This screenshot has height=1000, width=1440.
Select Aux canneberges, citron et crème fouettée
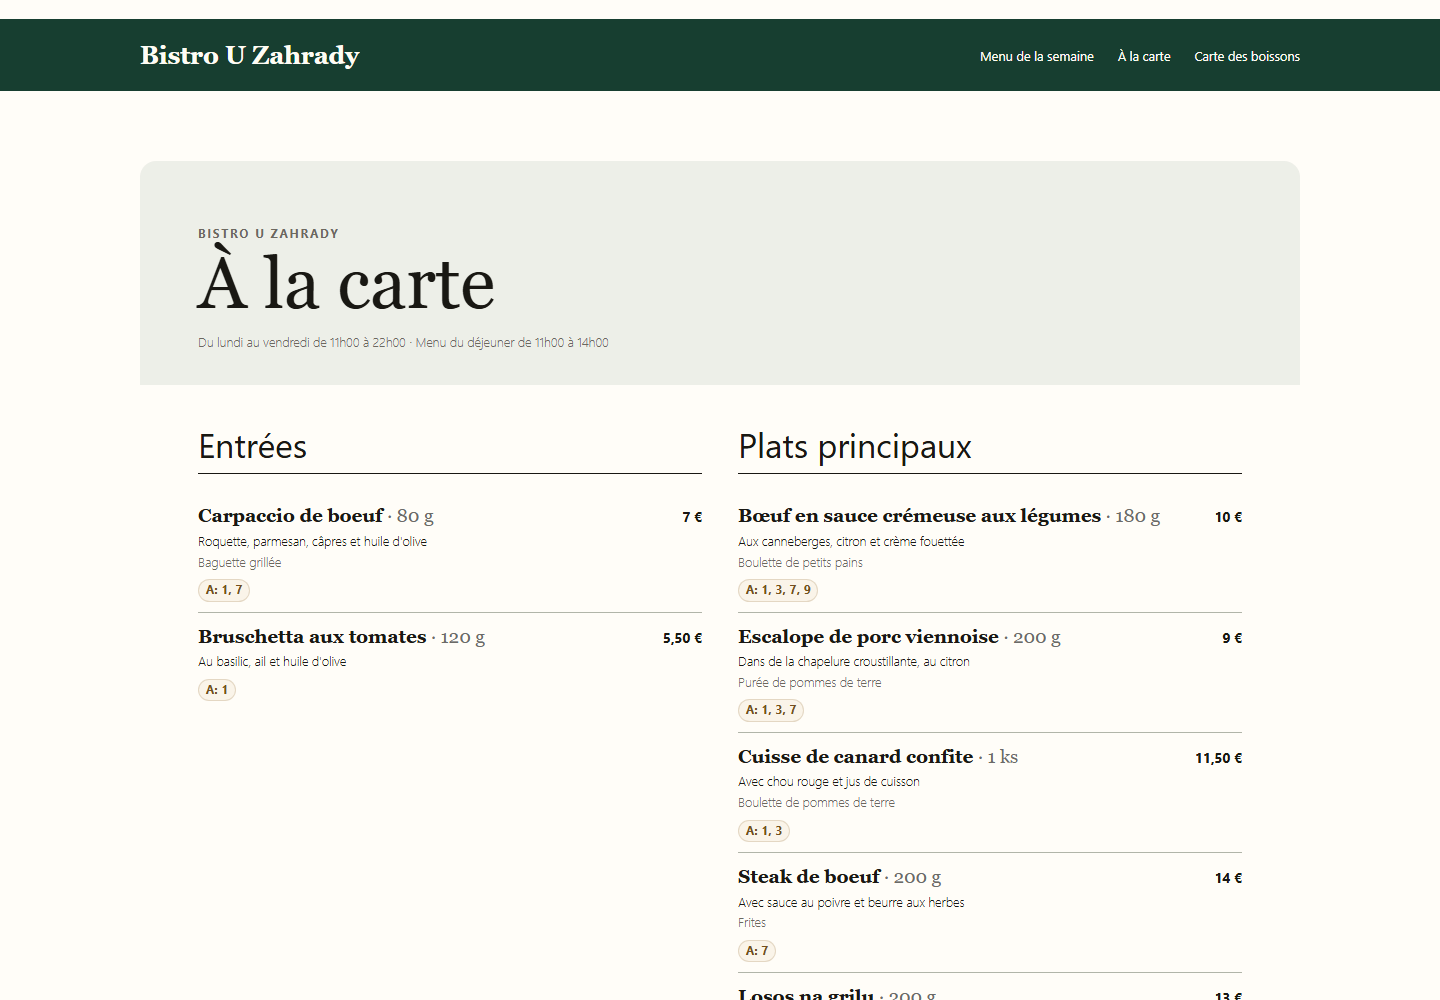[x=851, y=541]
